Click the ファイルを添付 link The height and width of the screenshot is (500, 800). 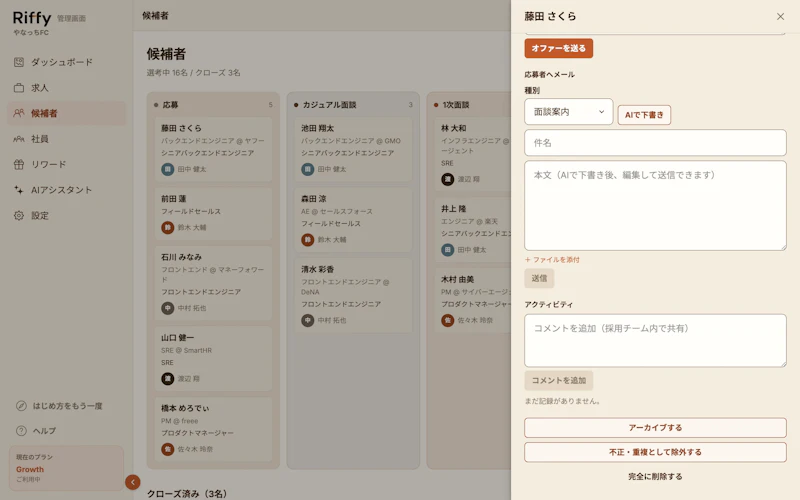[552, 260]
